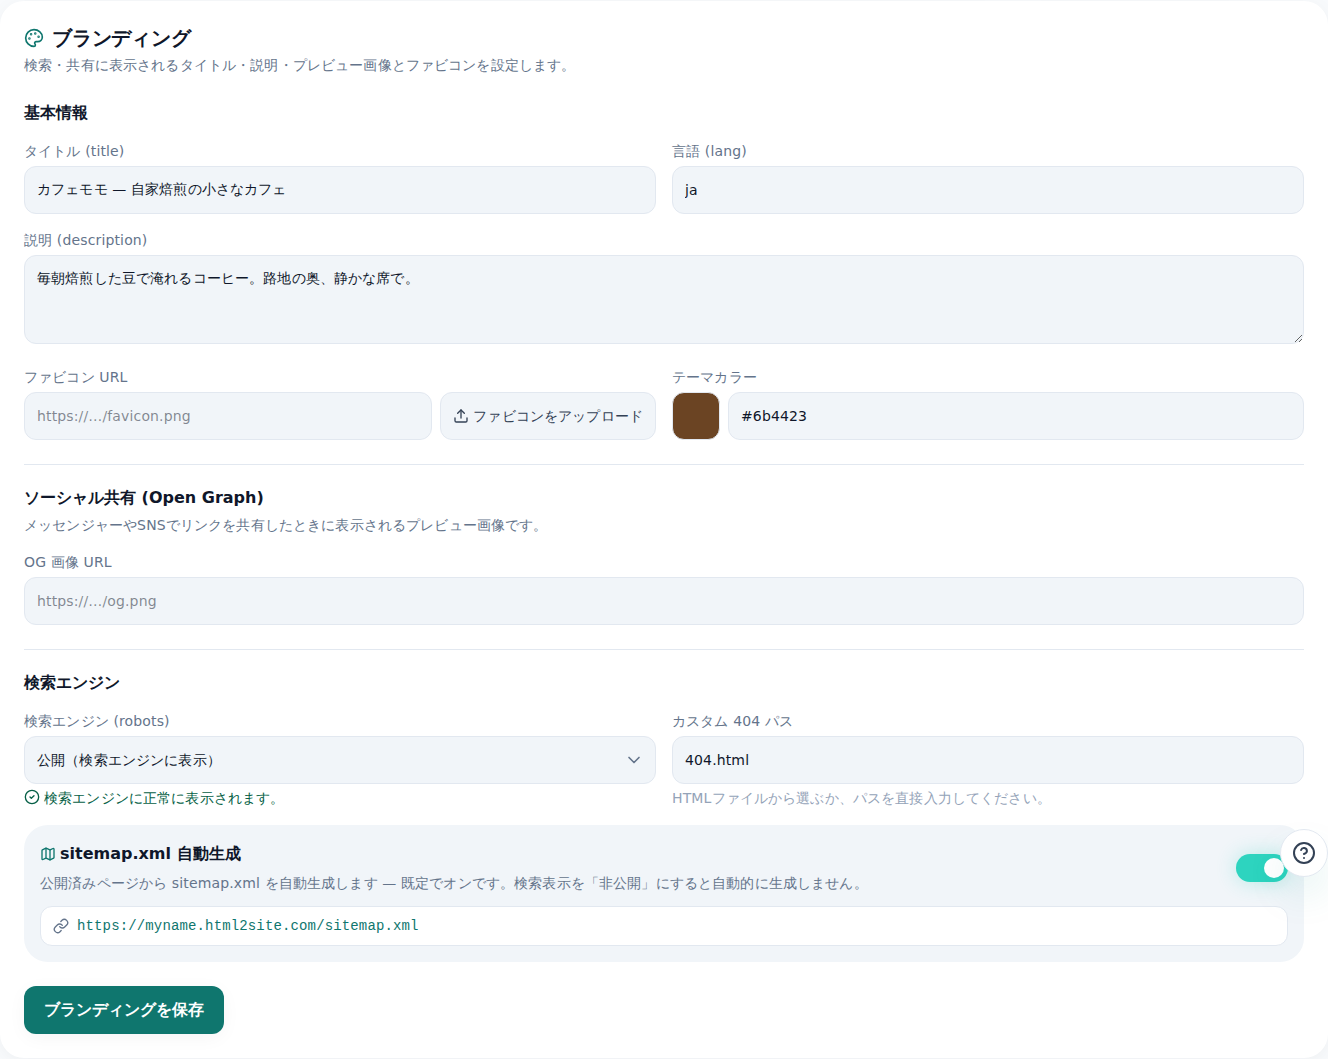This screenshot has height=1059, width=1328.
Task: Click the カスタム 404 パス input field
Action: coord(988,760)
